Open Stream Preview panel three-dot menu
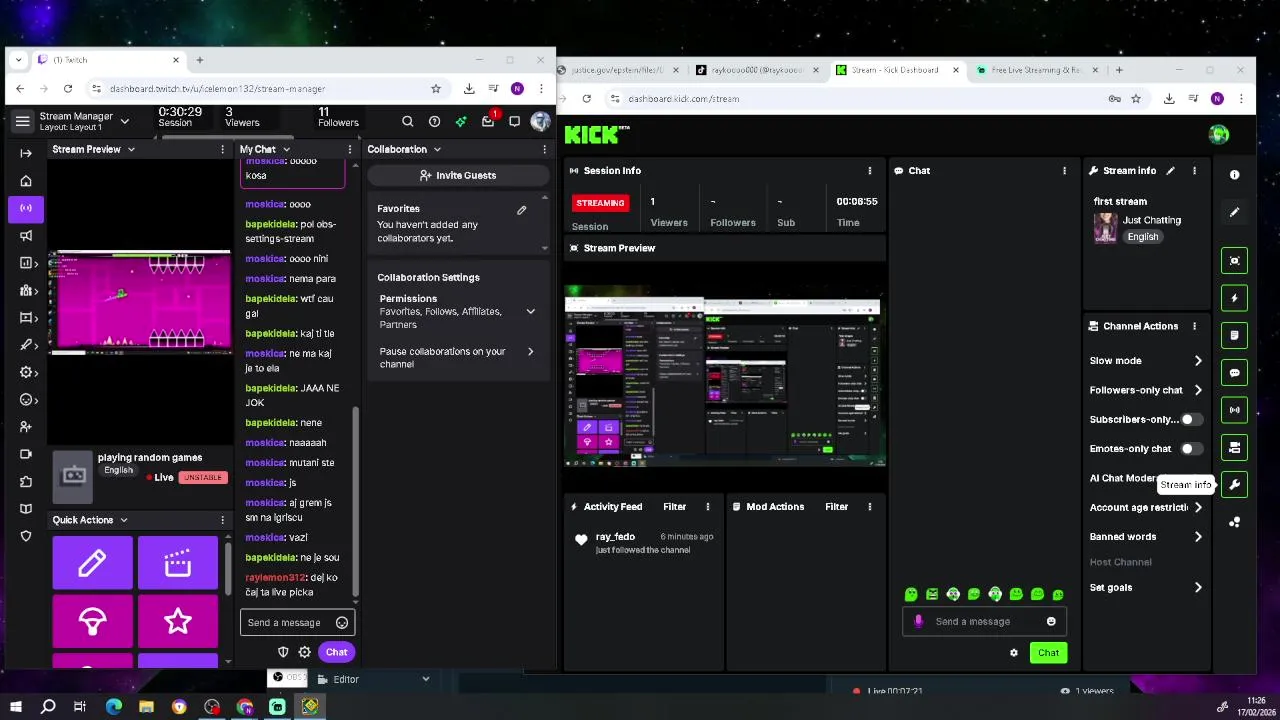Viewport: 1280px width, 720px height. 222,149
